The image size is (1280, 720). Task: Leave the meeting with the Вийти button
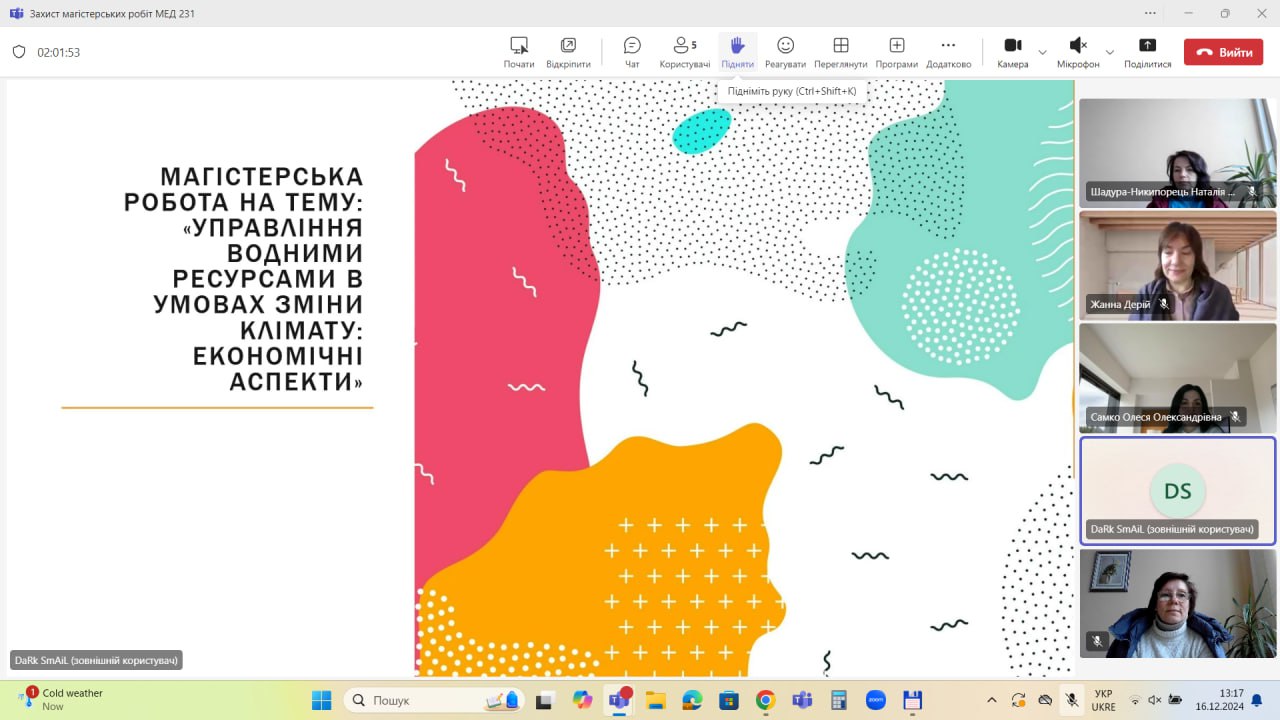1223,52
